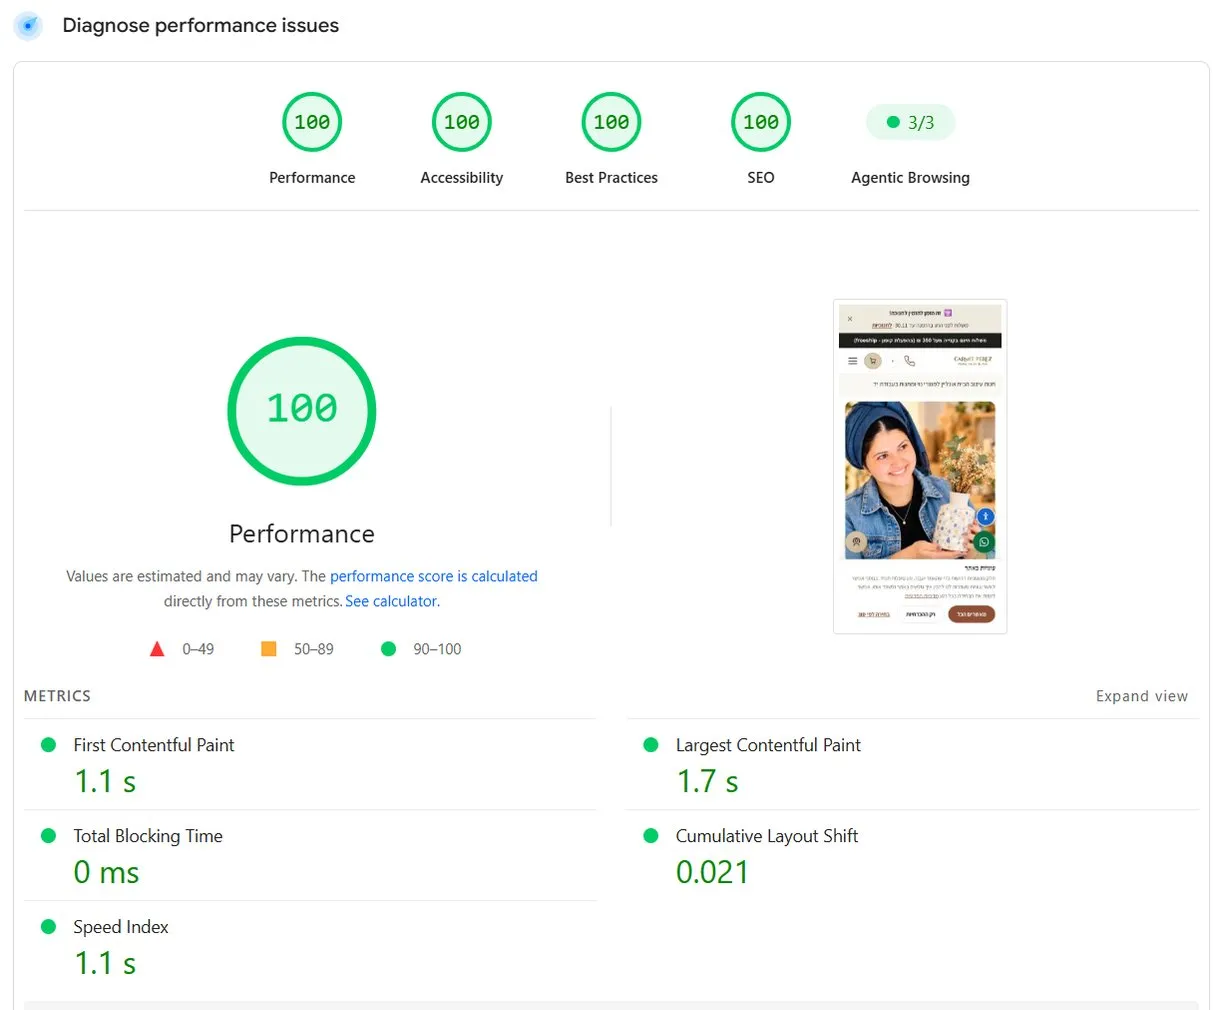Click the 'Agentic Browsing' label

910,177
